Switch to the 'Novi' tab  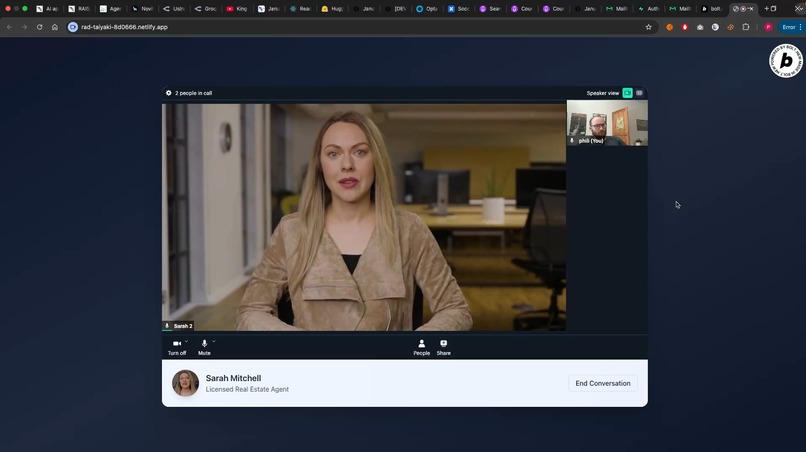(x=142, y=9)
